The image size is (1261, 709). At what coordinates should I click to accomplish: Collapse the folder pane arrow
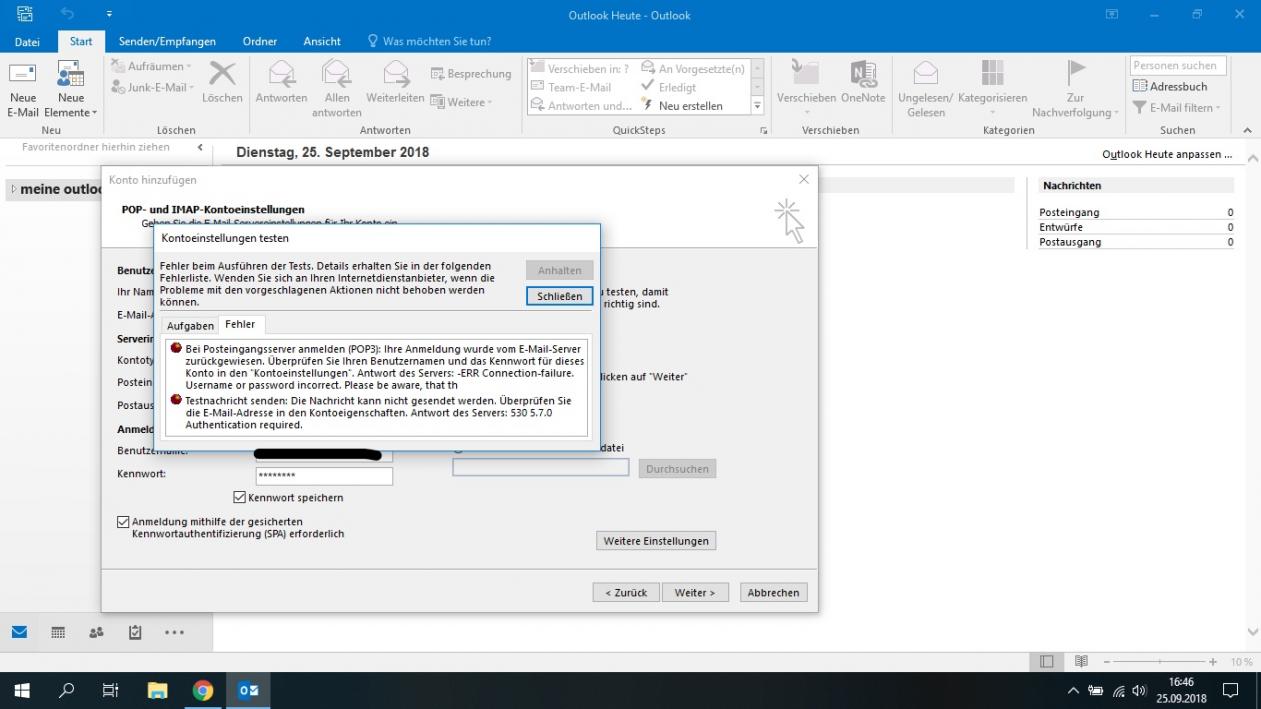click(199, 147)
